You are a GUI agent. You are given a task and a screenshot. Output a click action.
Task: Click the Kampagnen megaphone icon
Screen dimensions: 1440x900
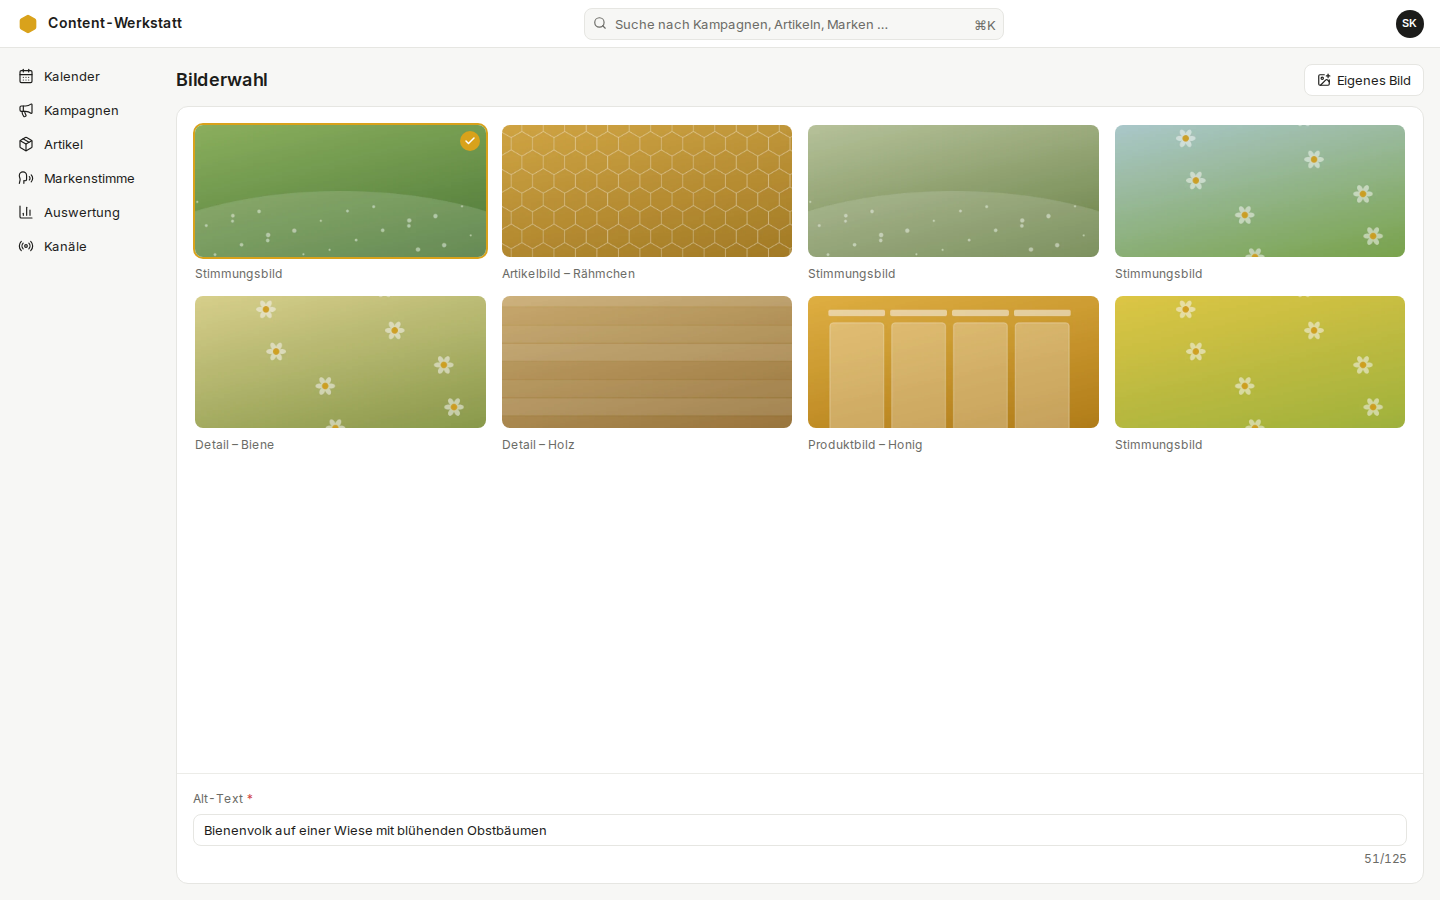[26, 110]
